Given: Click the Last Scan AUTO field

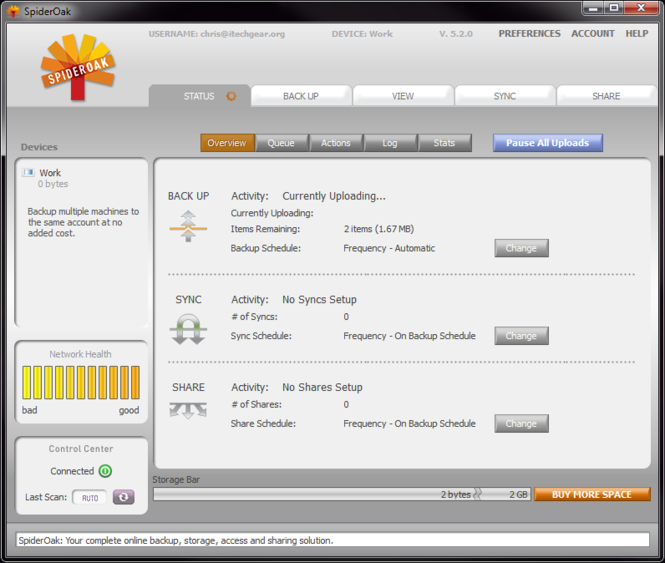Looking at the screenshot, I should point(89,498).
